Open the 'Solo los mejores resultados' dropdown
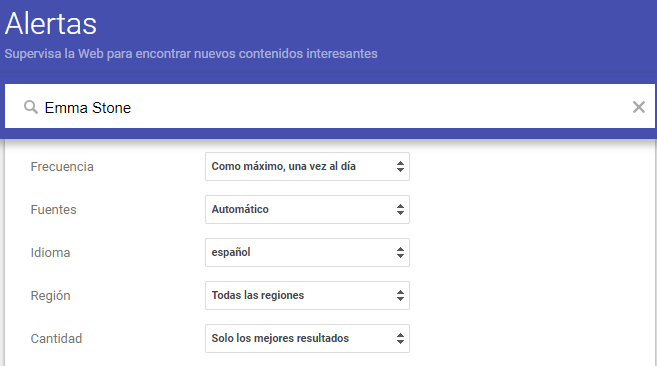The height and width of the screenshot is (366, 657). pos(307,338)
